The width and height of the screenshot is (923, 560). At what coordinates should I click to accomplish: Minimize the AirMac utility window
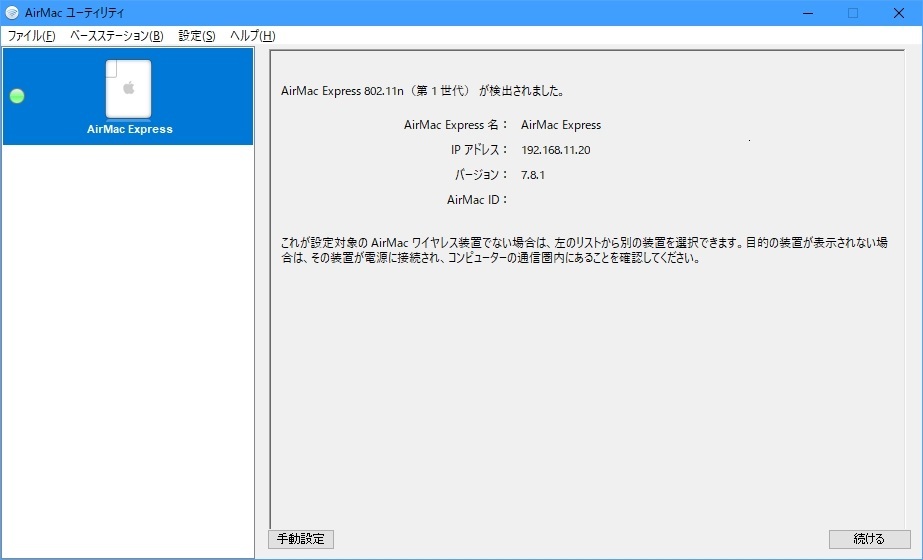pos(808,13)
